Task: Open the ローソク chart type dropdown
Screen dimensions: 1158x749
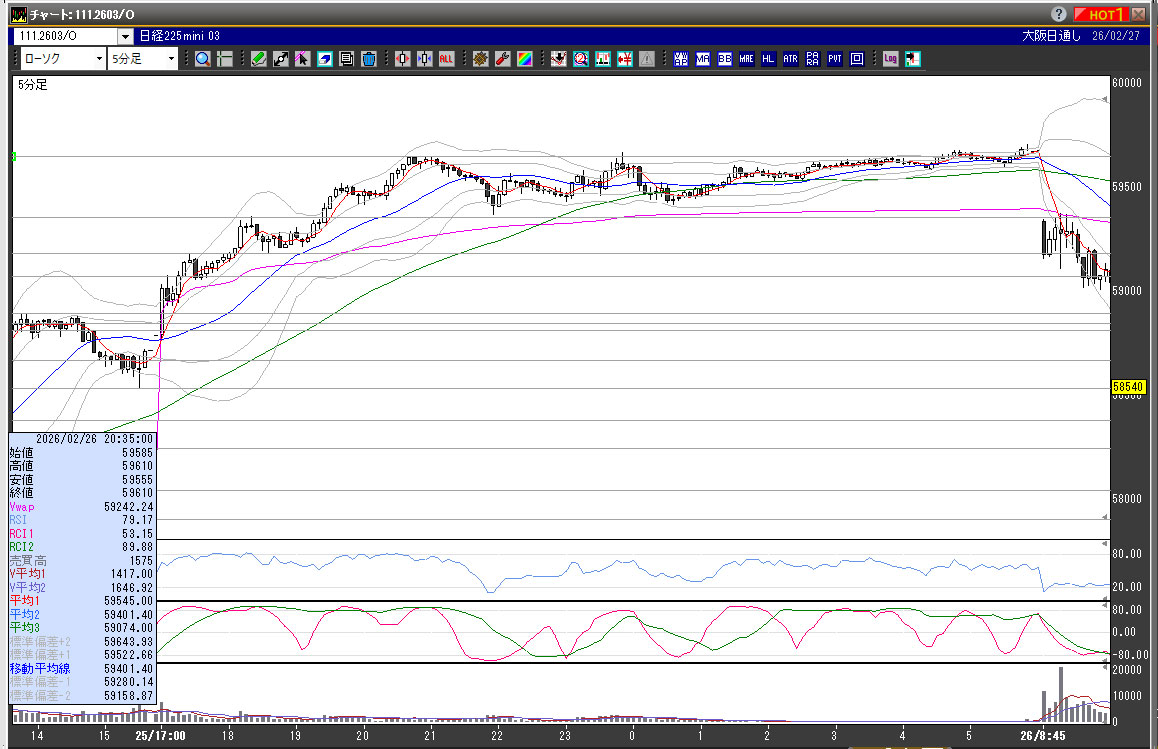Action: tap(62, 59)
